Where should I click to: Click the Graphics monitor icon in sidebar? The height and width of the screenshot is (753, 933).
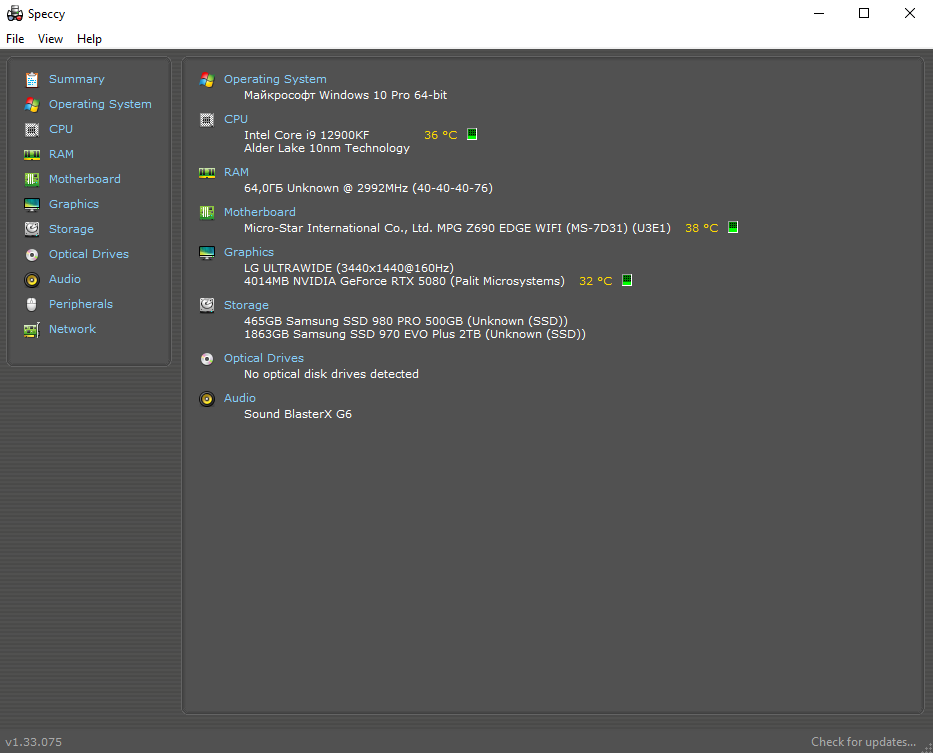pyautogui.click(x=32, y=205)
